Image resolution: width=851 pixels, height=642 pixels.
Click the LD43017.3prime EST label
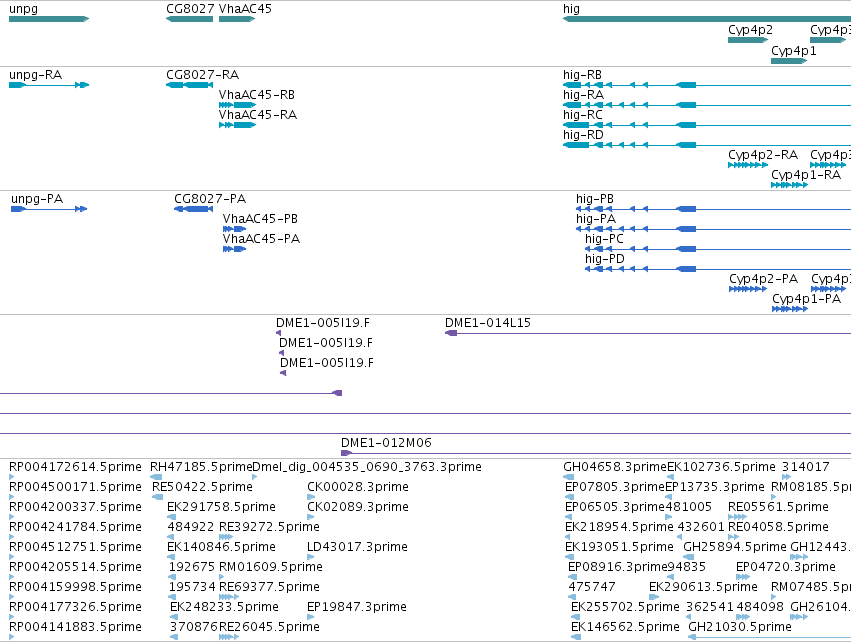coord(358,548)
